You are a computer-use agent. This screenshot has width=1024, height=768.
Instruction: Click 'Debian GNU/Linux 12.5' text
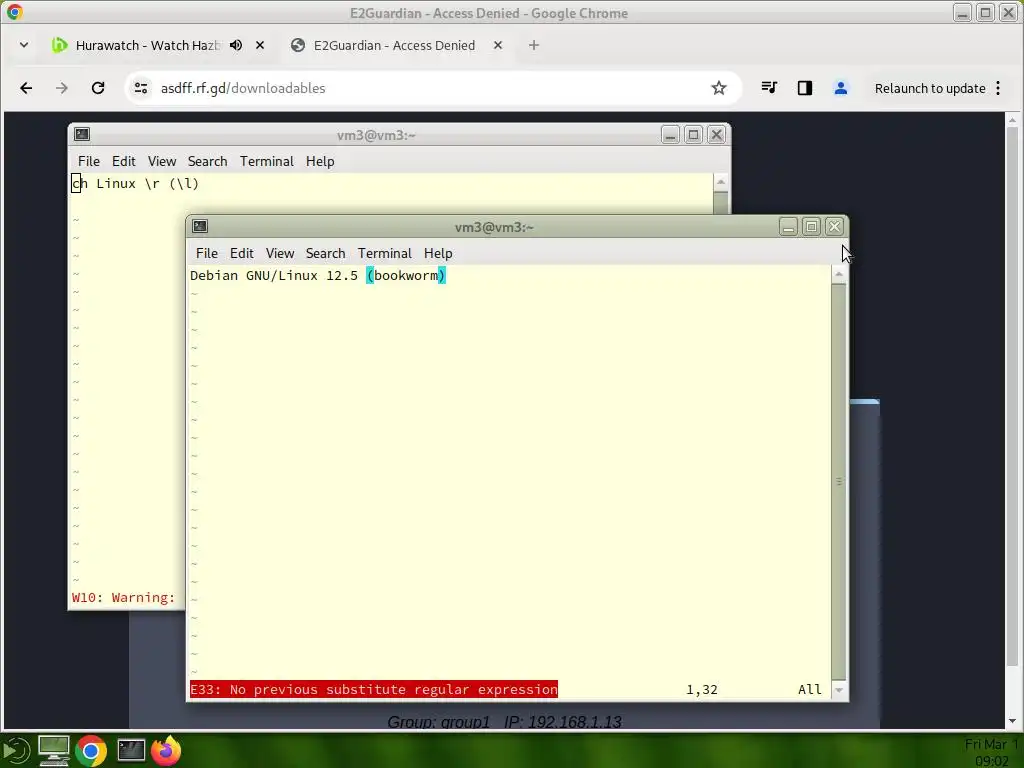(x=274, y=276)
